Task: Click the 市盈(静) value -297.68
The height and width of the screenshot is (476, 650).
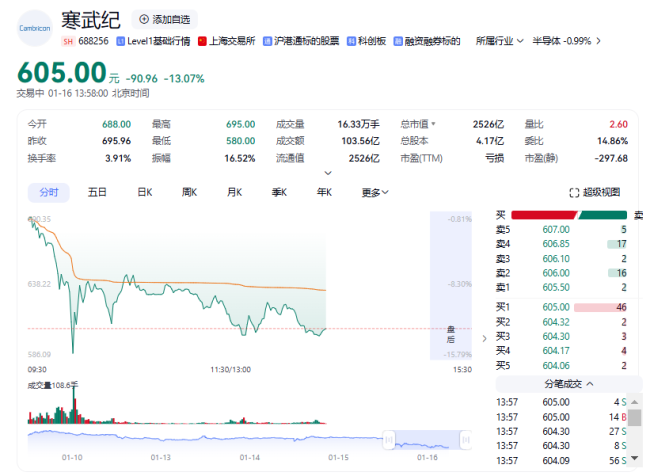Action: (611, 158)
